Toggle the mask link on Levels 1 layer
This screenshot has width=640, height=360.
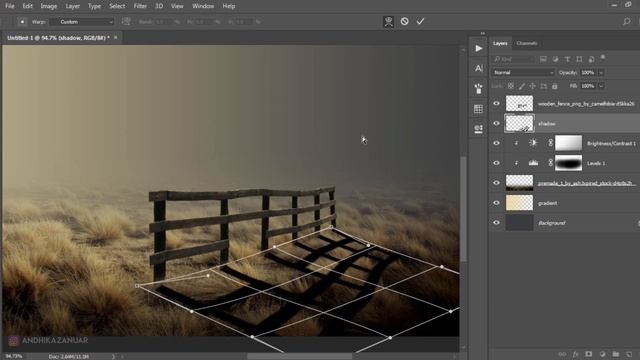tap(550, 163)
